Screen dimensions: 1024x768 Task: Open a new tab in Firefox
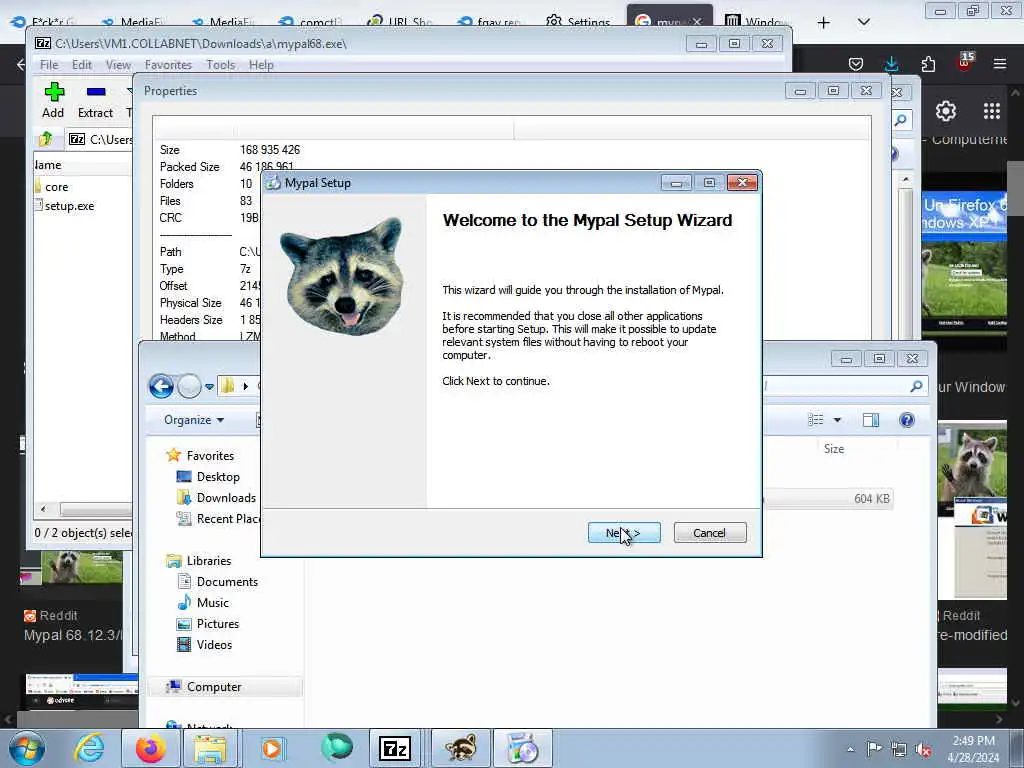(x=824, y=22)
